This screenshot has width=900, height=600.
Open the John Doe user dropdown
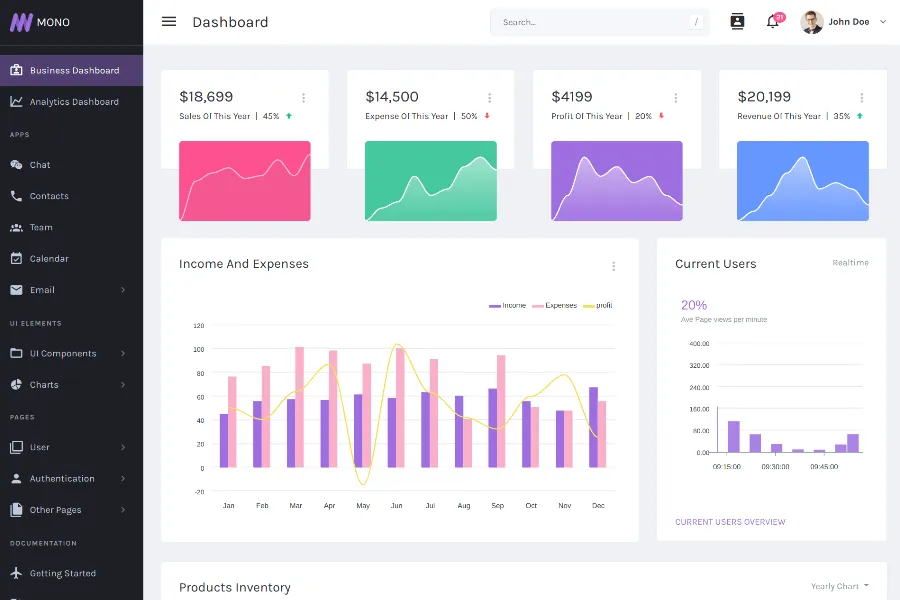click(x=845, y=22)
